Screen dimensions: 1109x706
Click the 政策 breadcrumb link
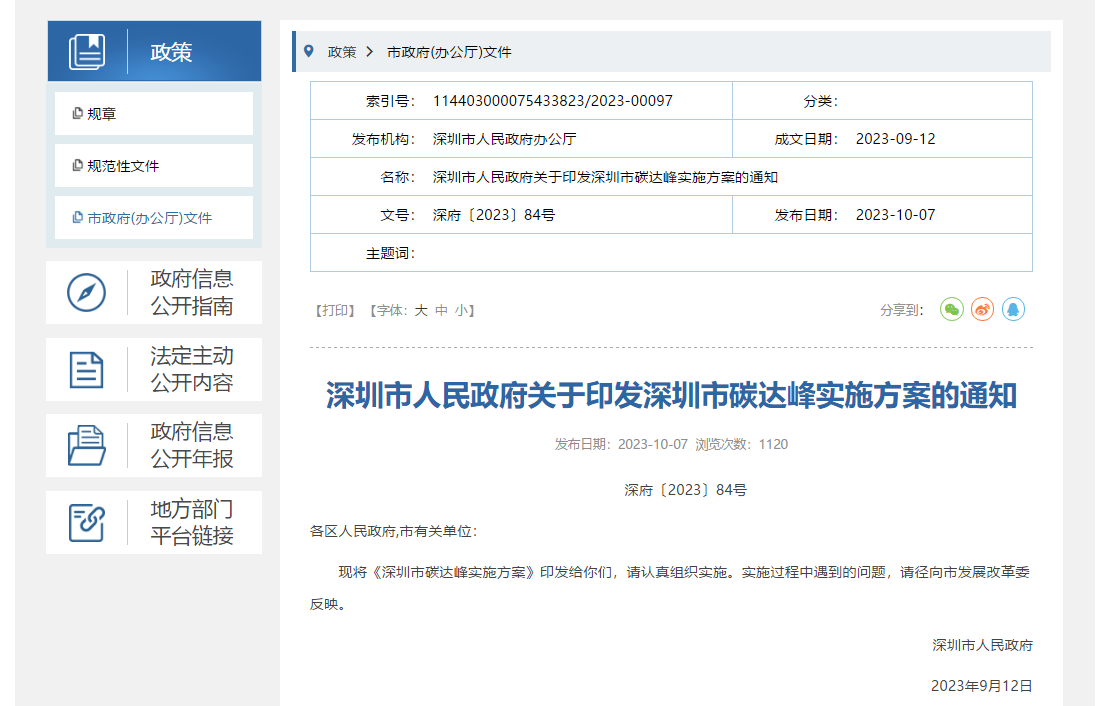(x=342, y=52)
